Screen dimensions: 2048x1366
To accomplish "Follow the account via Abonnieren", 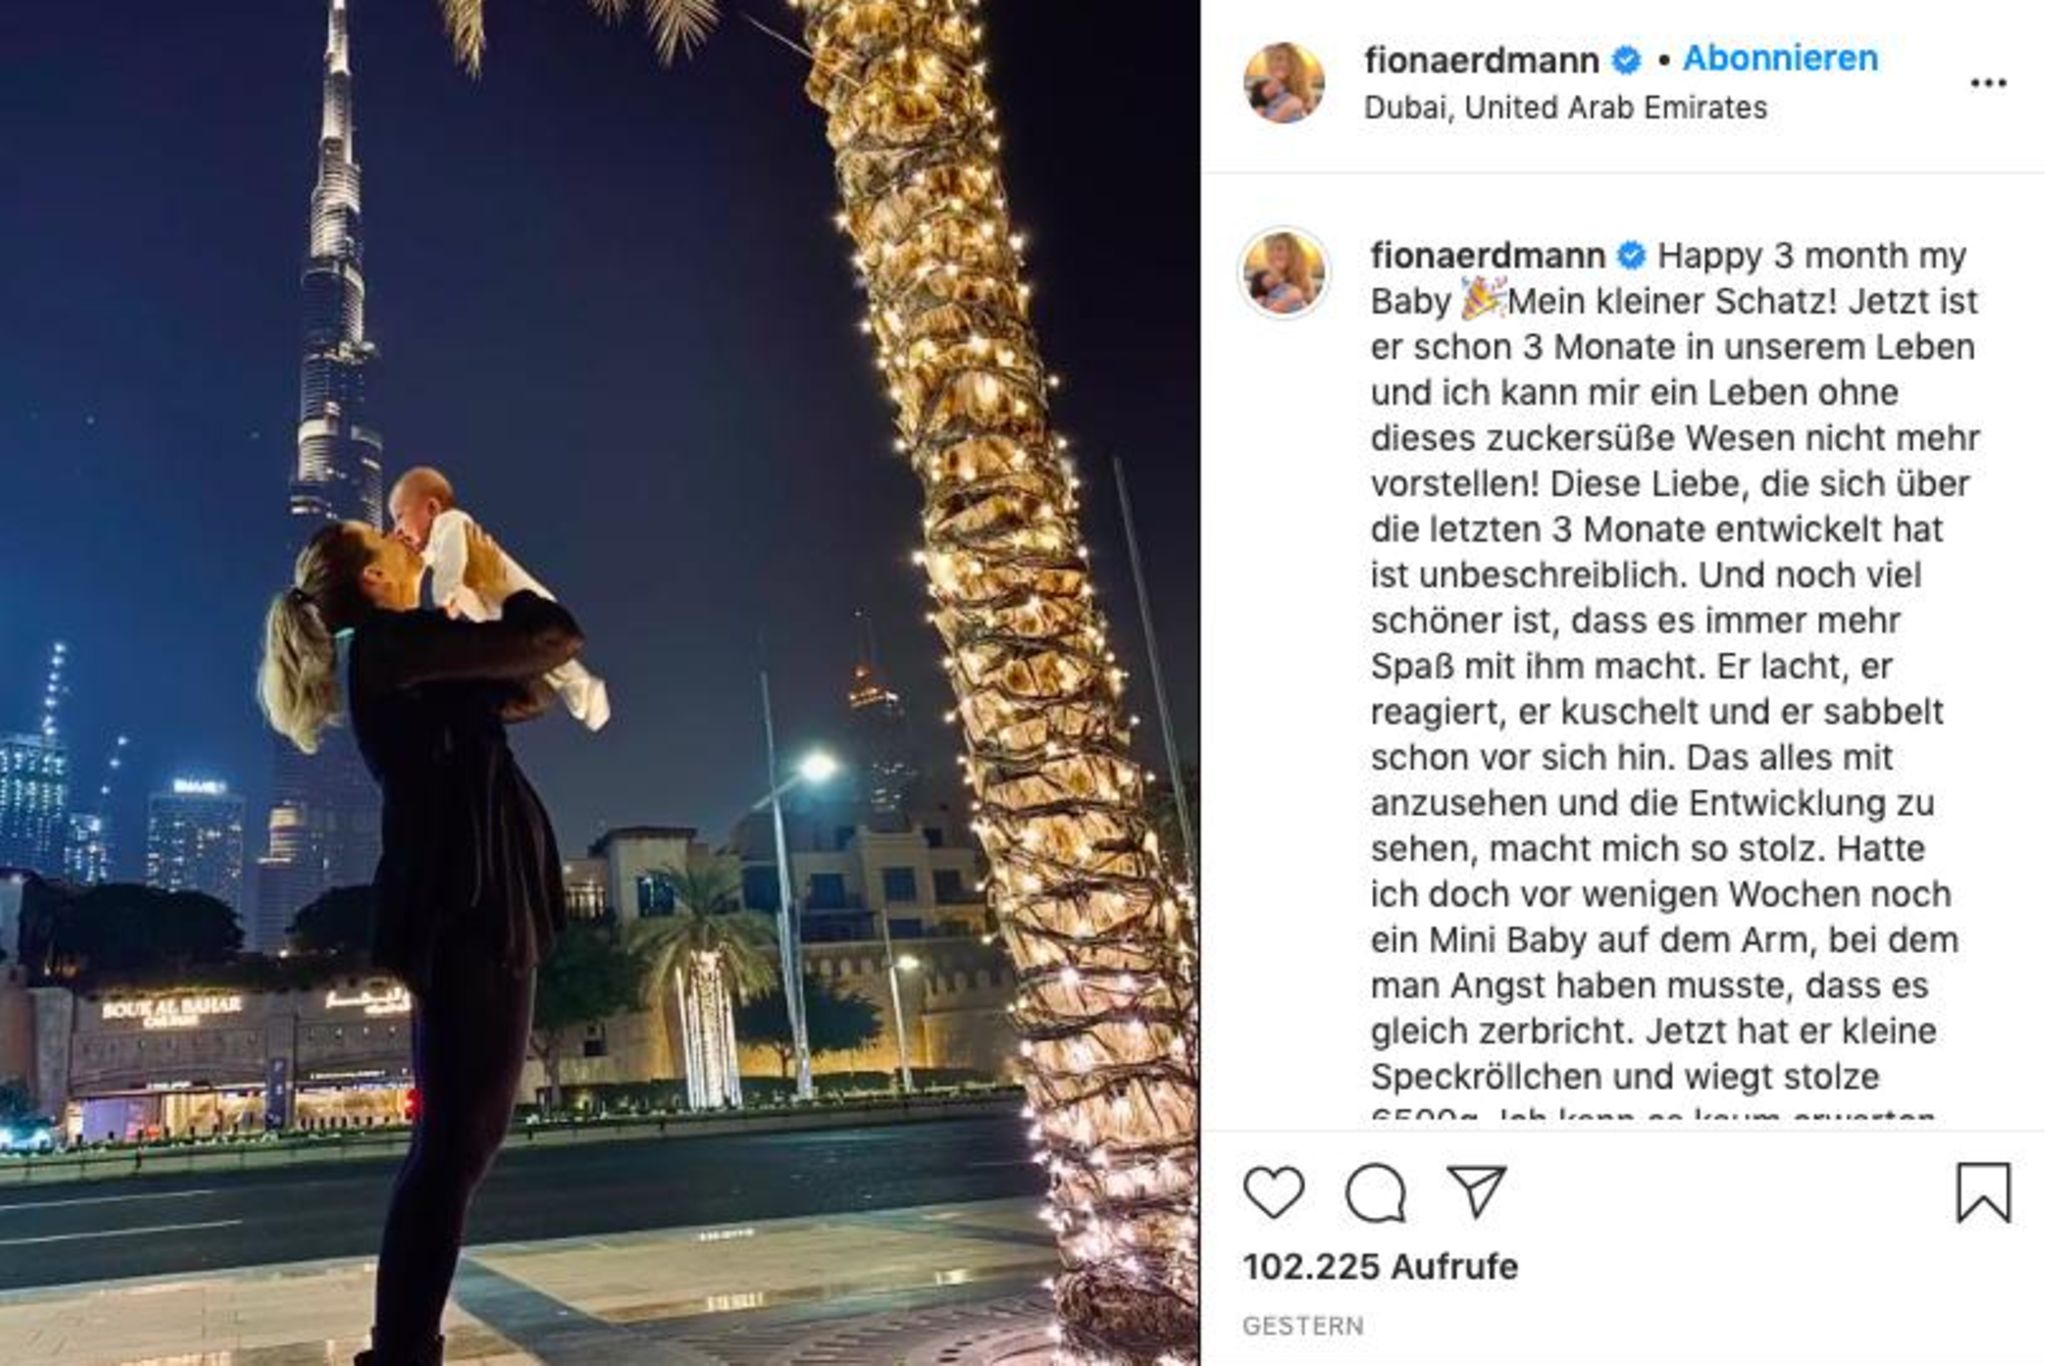I will point(1780,58).
